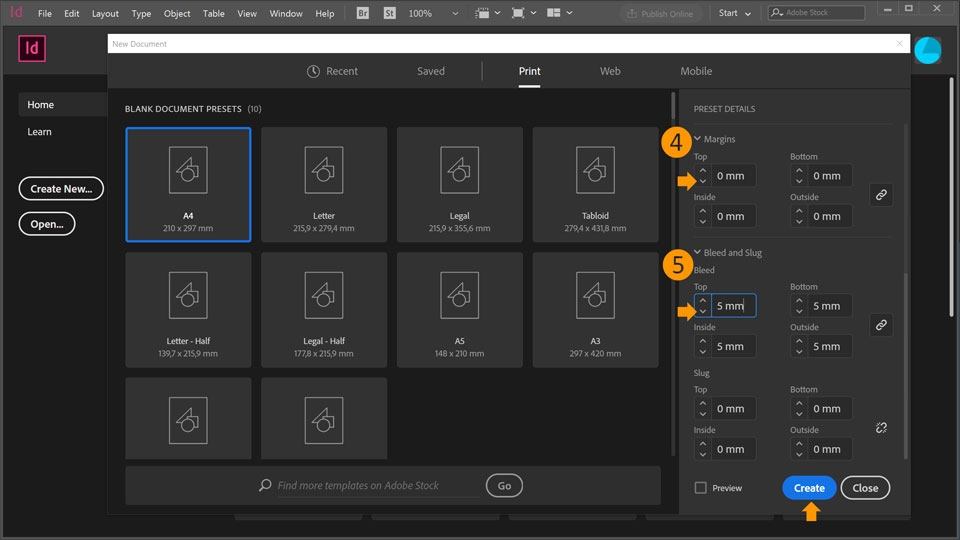Open the Type menu
The width and height of the screenshot is (960, 540).
pos(141,13)
